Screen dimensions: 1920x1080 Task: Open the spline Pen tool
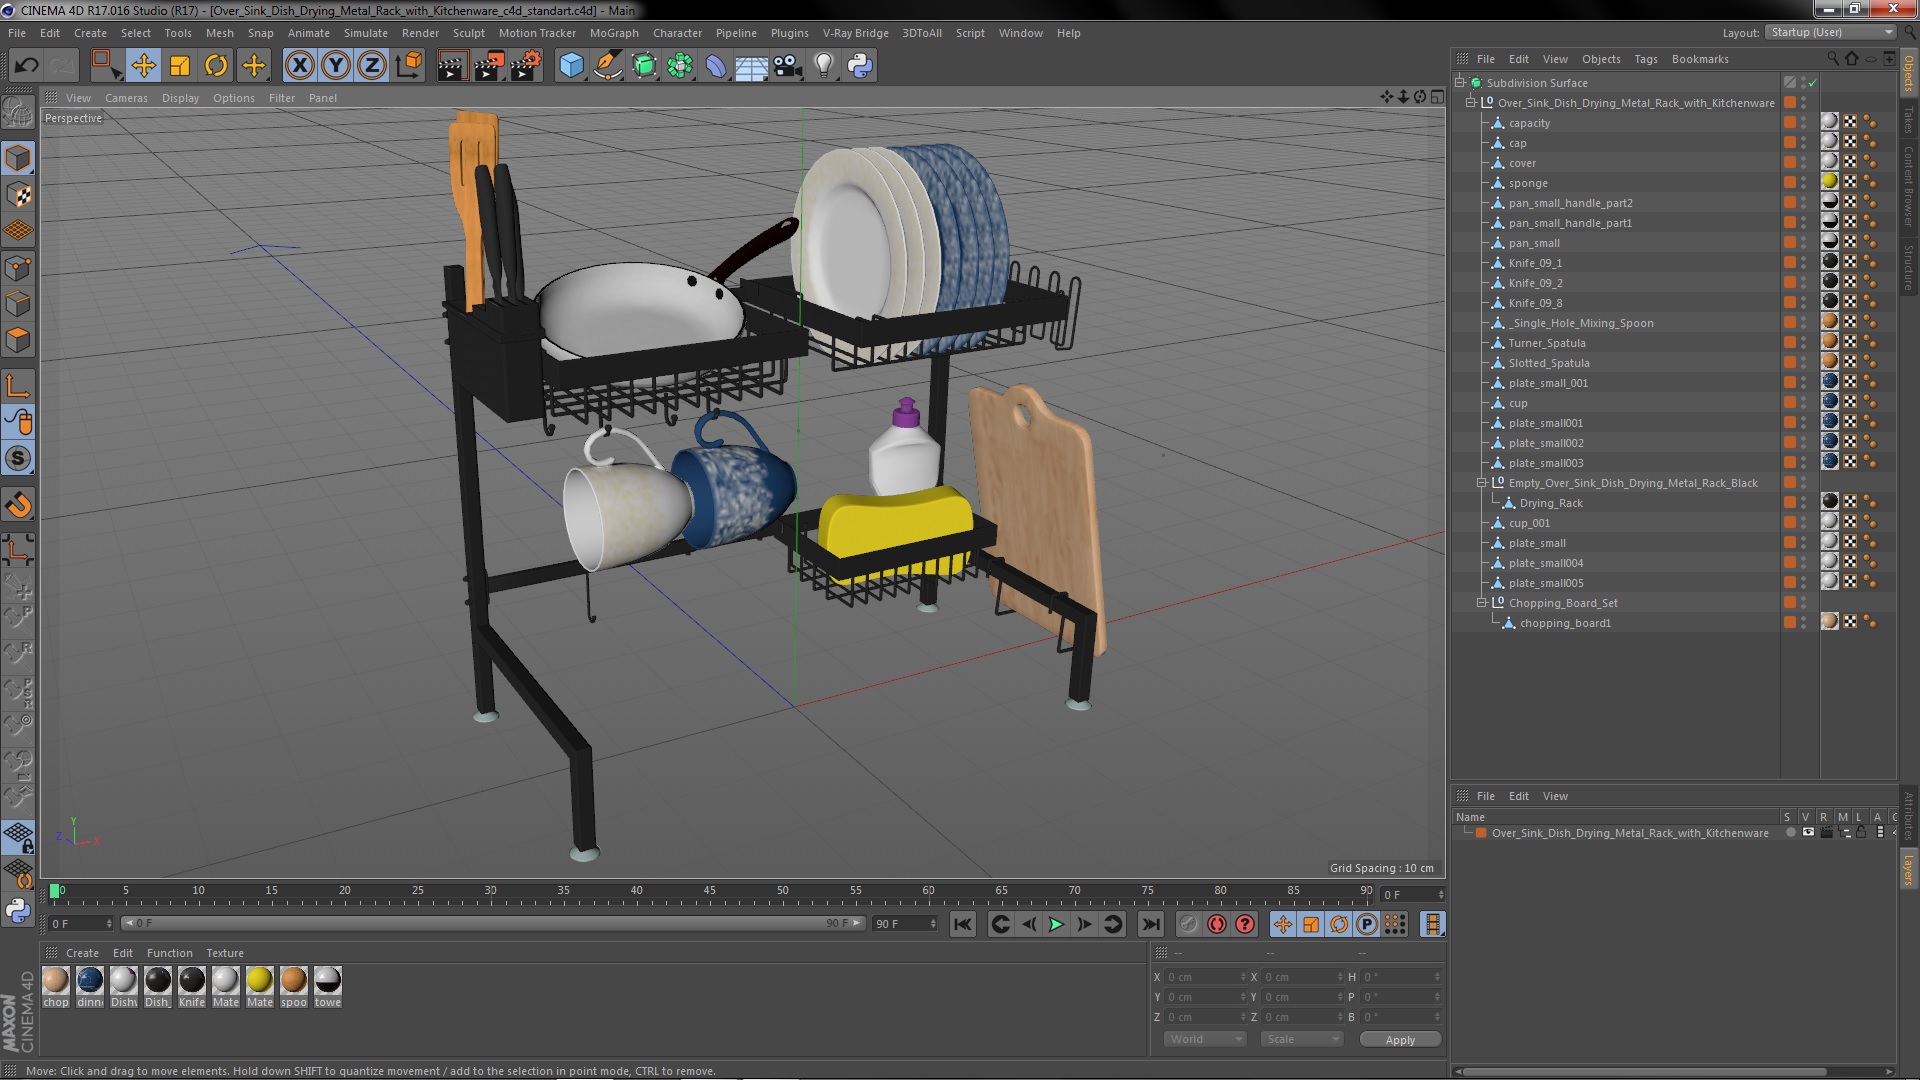608,66
